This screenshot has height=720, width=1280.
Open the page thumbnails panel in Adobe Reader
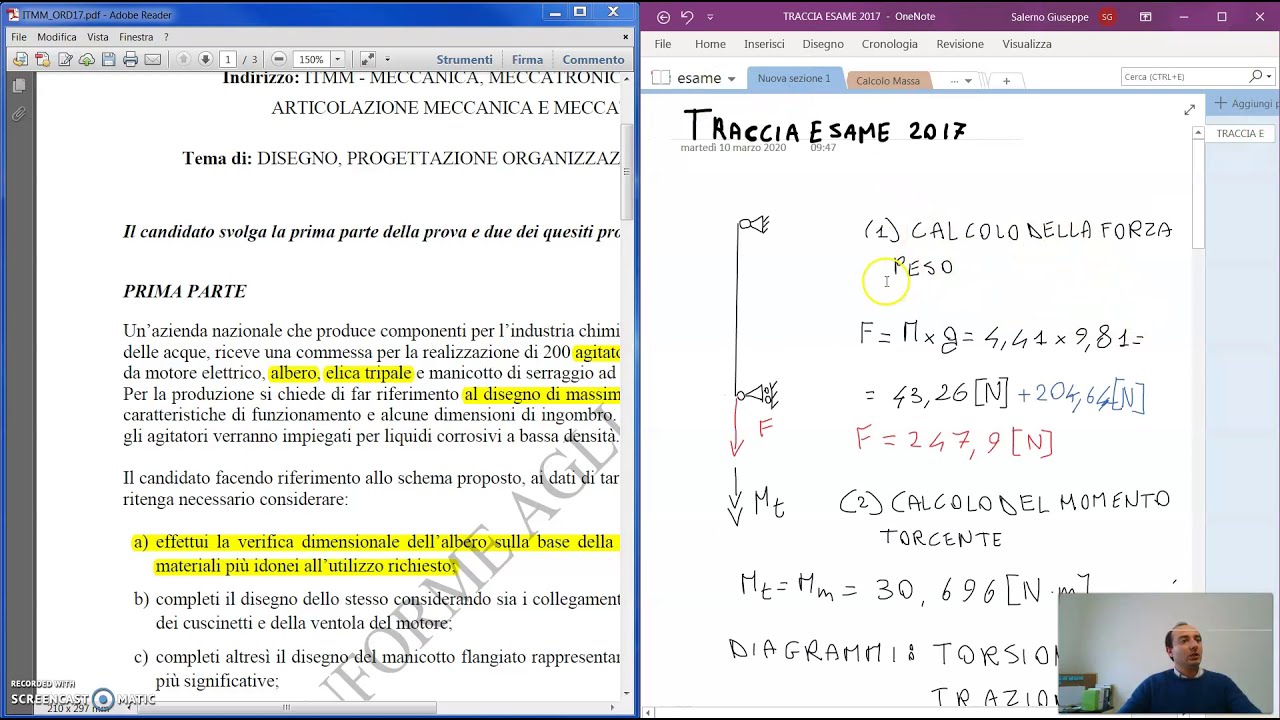pos(19,87)
